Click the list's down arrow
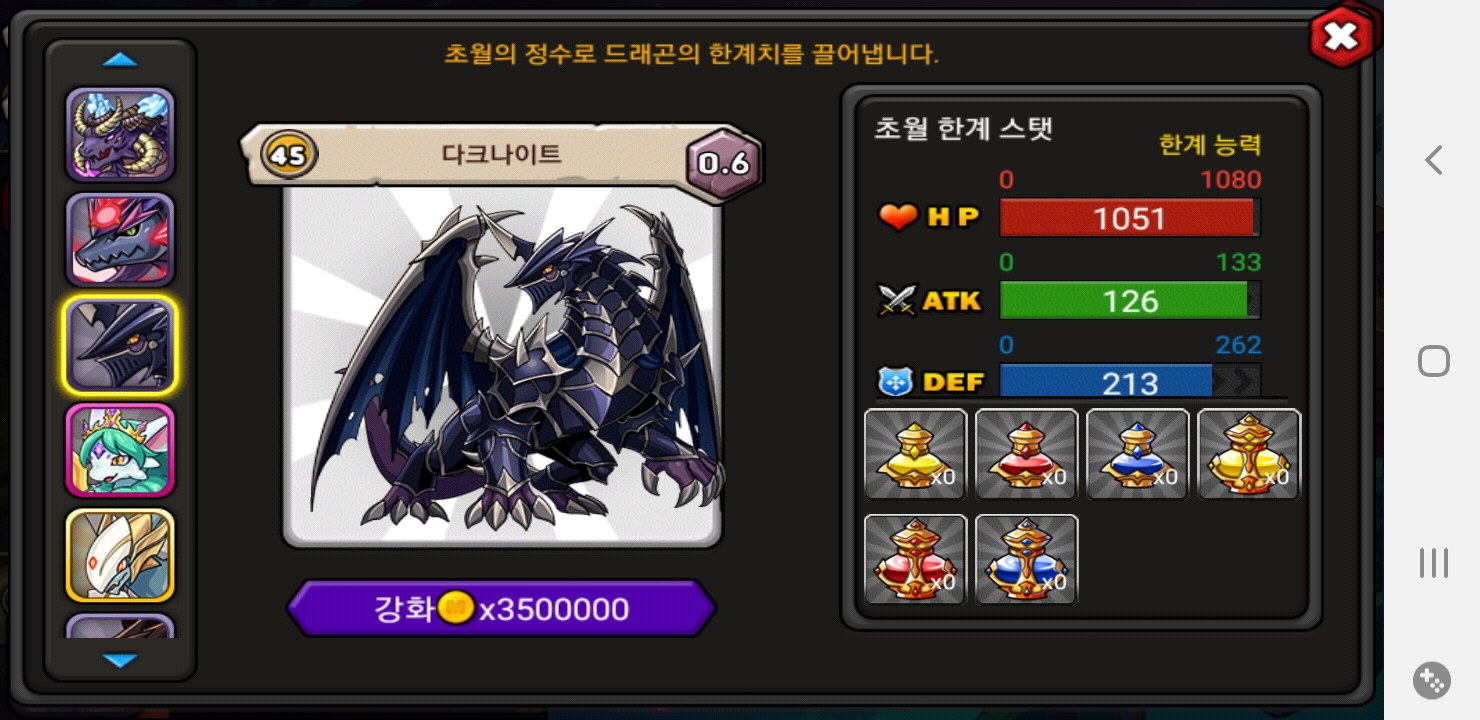The height and width of the screenshot is (720, 1480). tap(120, 661)
